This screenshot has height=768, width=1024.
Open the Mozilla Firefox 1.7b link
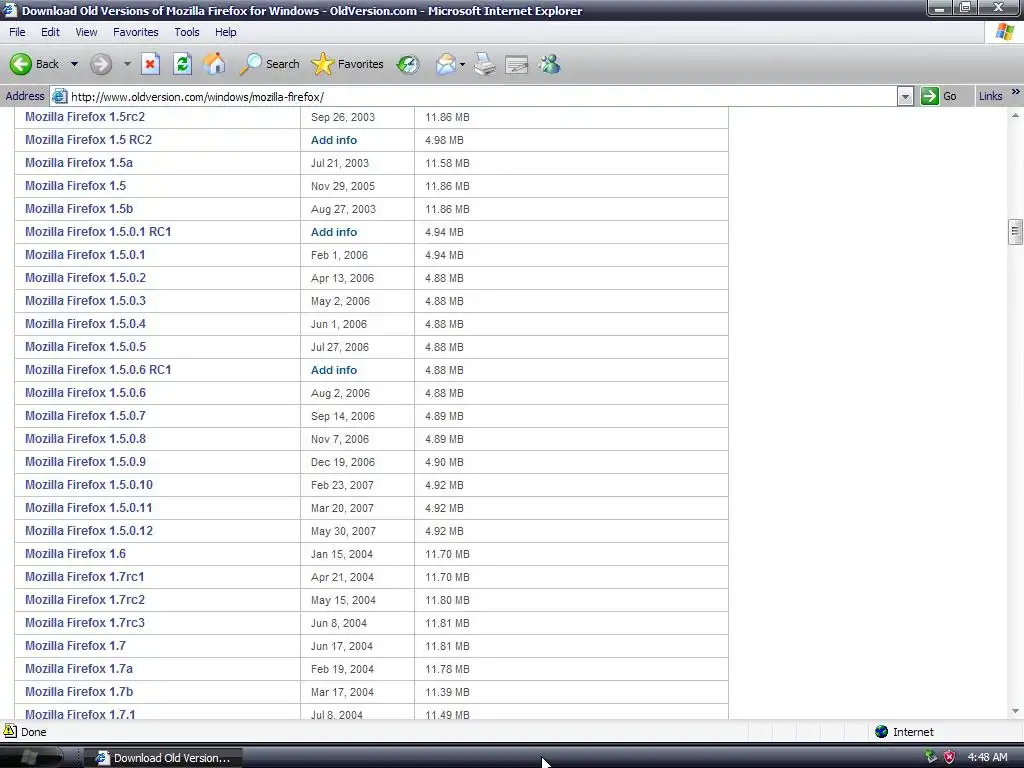(78, 692)
